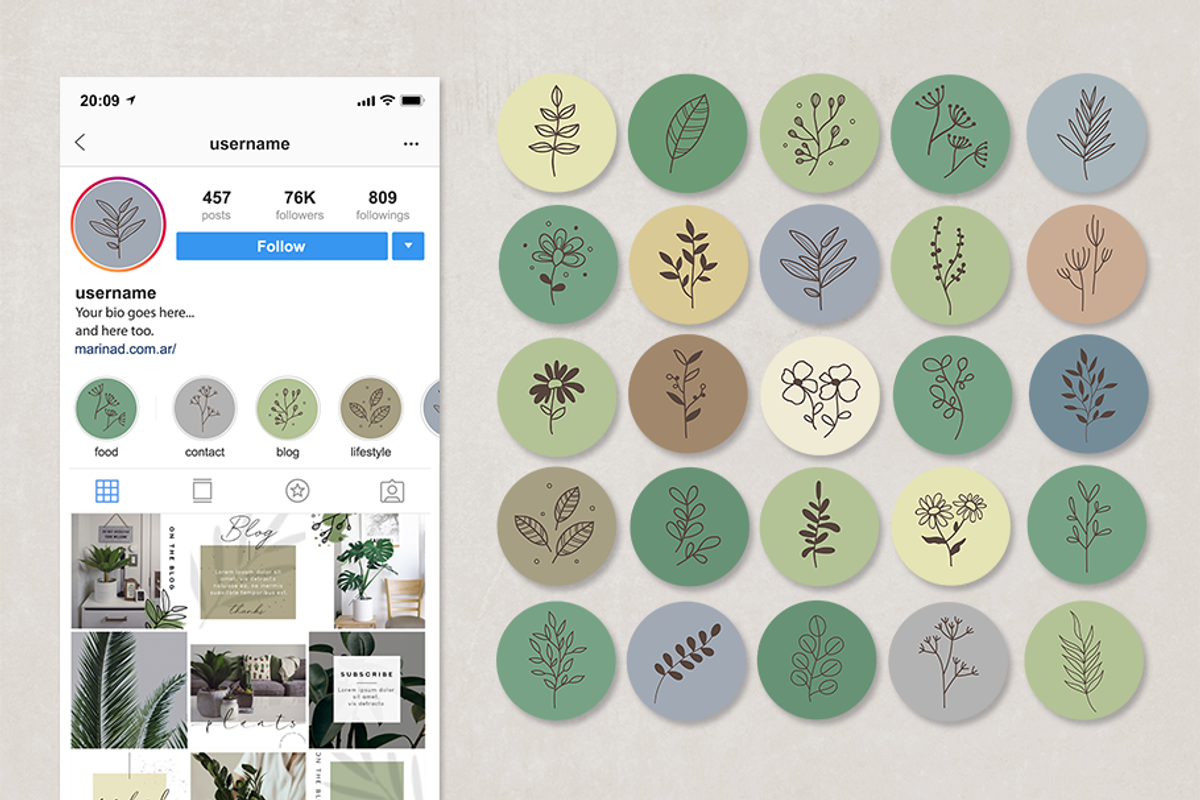Select the brown circle with the berry branch
The width and height of the screenshot is (1200, 800).
point(688,394)
